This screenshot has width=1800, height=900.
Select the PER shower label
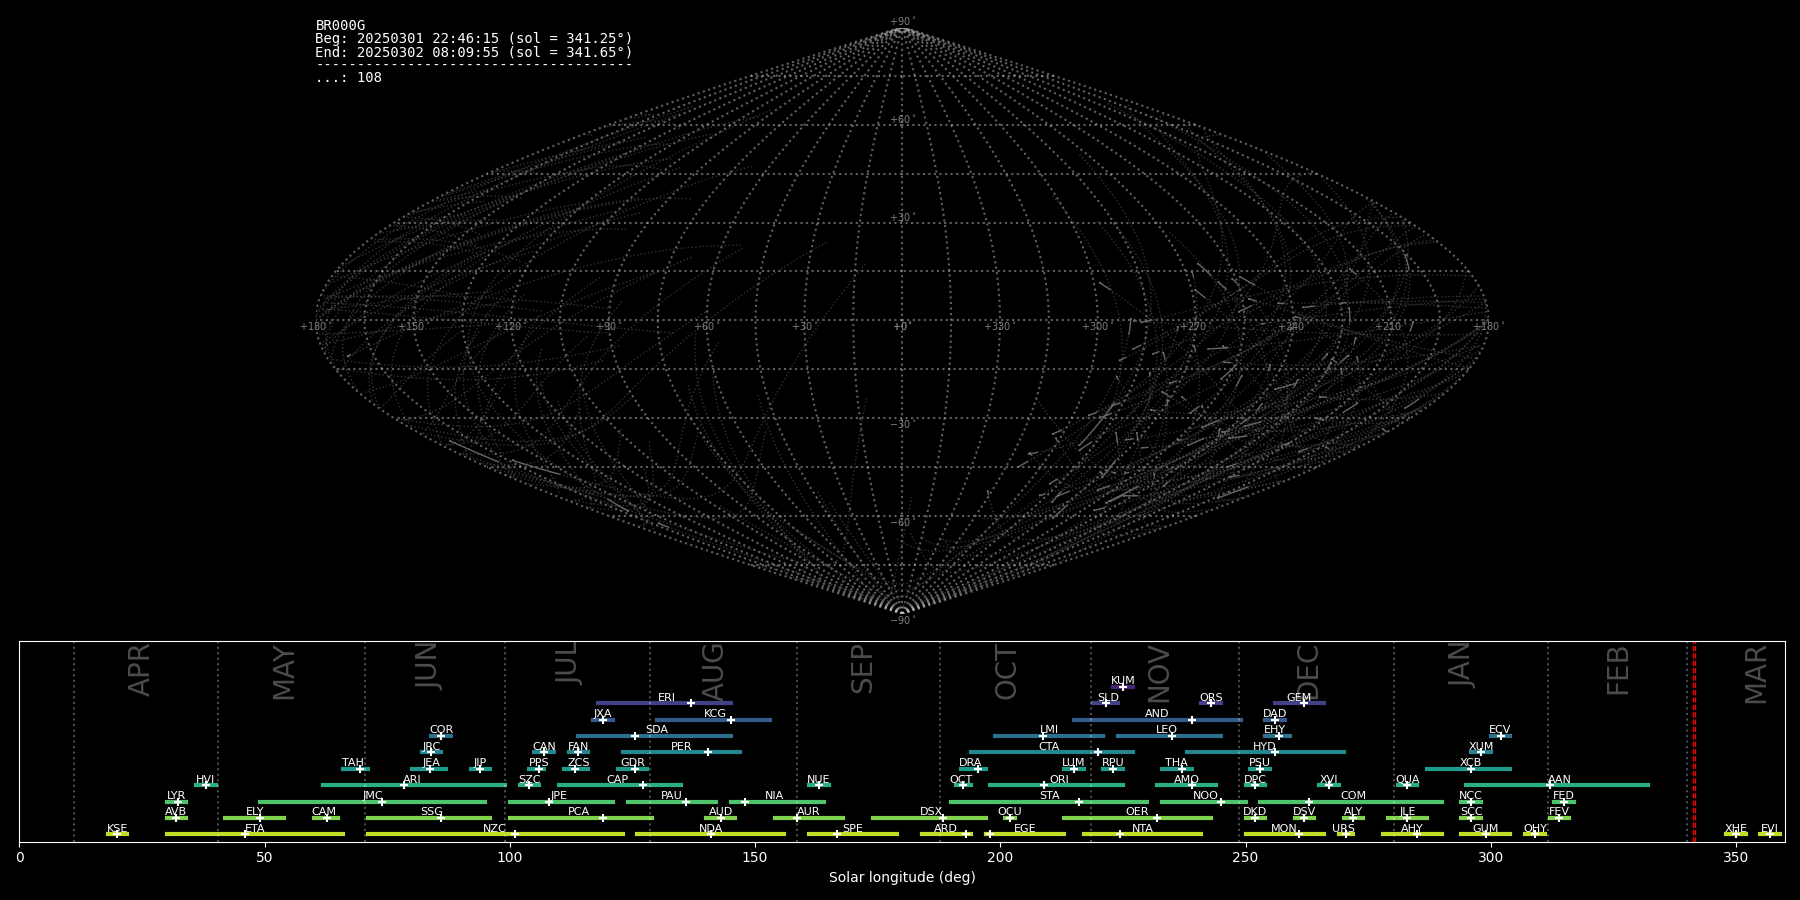click(681, 747)
